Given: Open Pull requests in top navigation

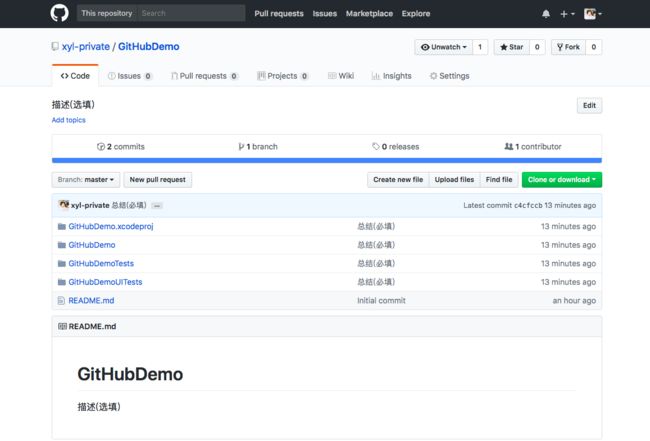Looking at the screenshot, I should pos(279,13).
